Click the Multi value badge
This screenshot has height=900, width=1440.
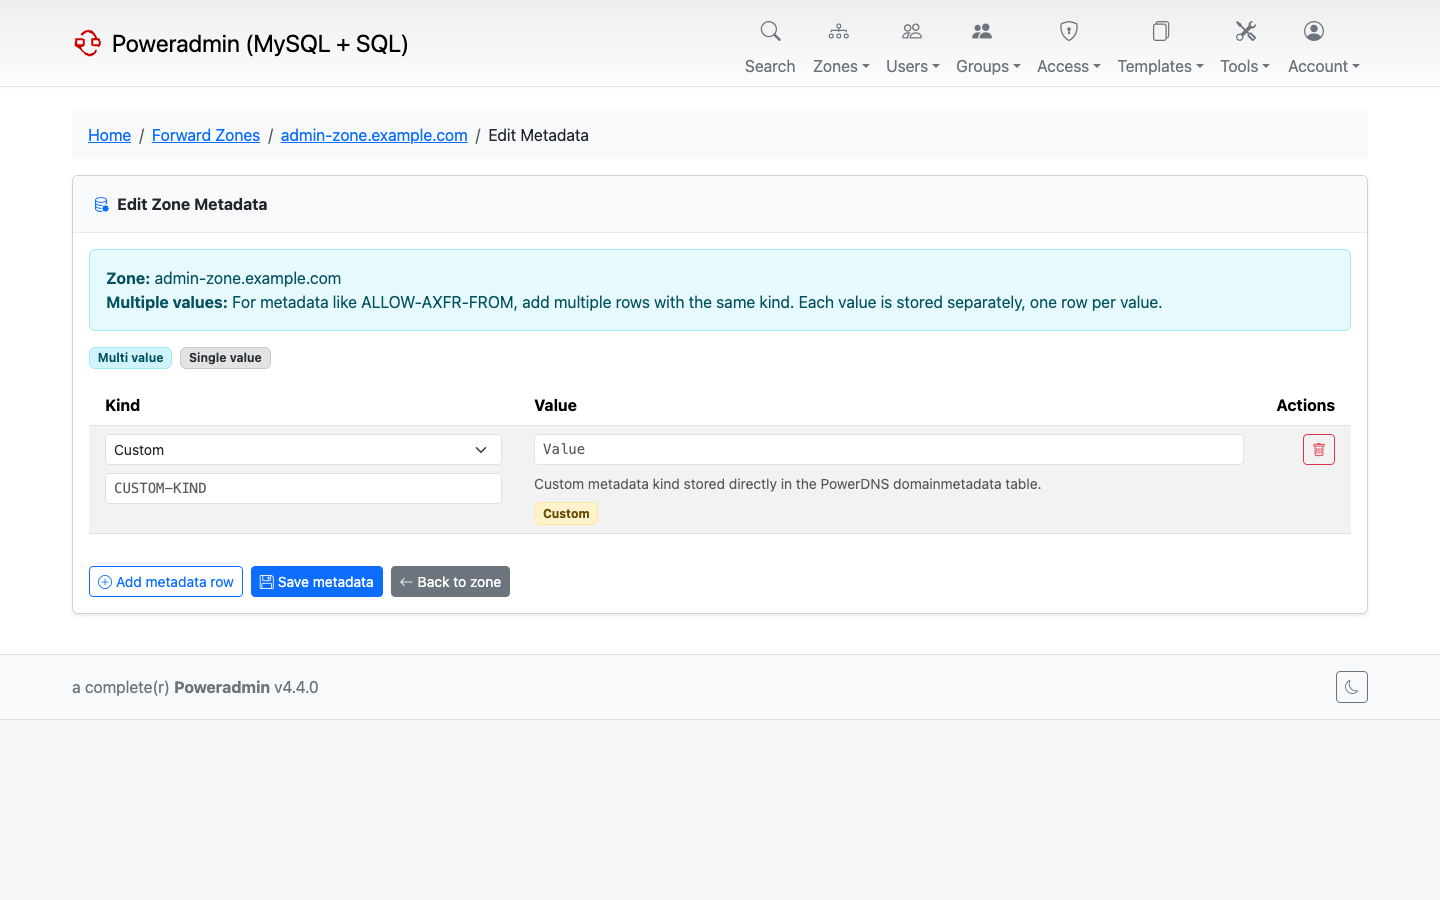click(x=130, y=358)
